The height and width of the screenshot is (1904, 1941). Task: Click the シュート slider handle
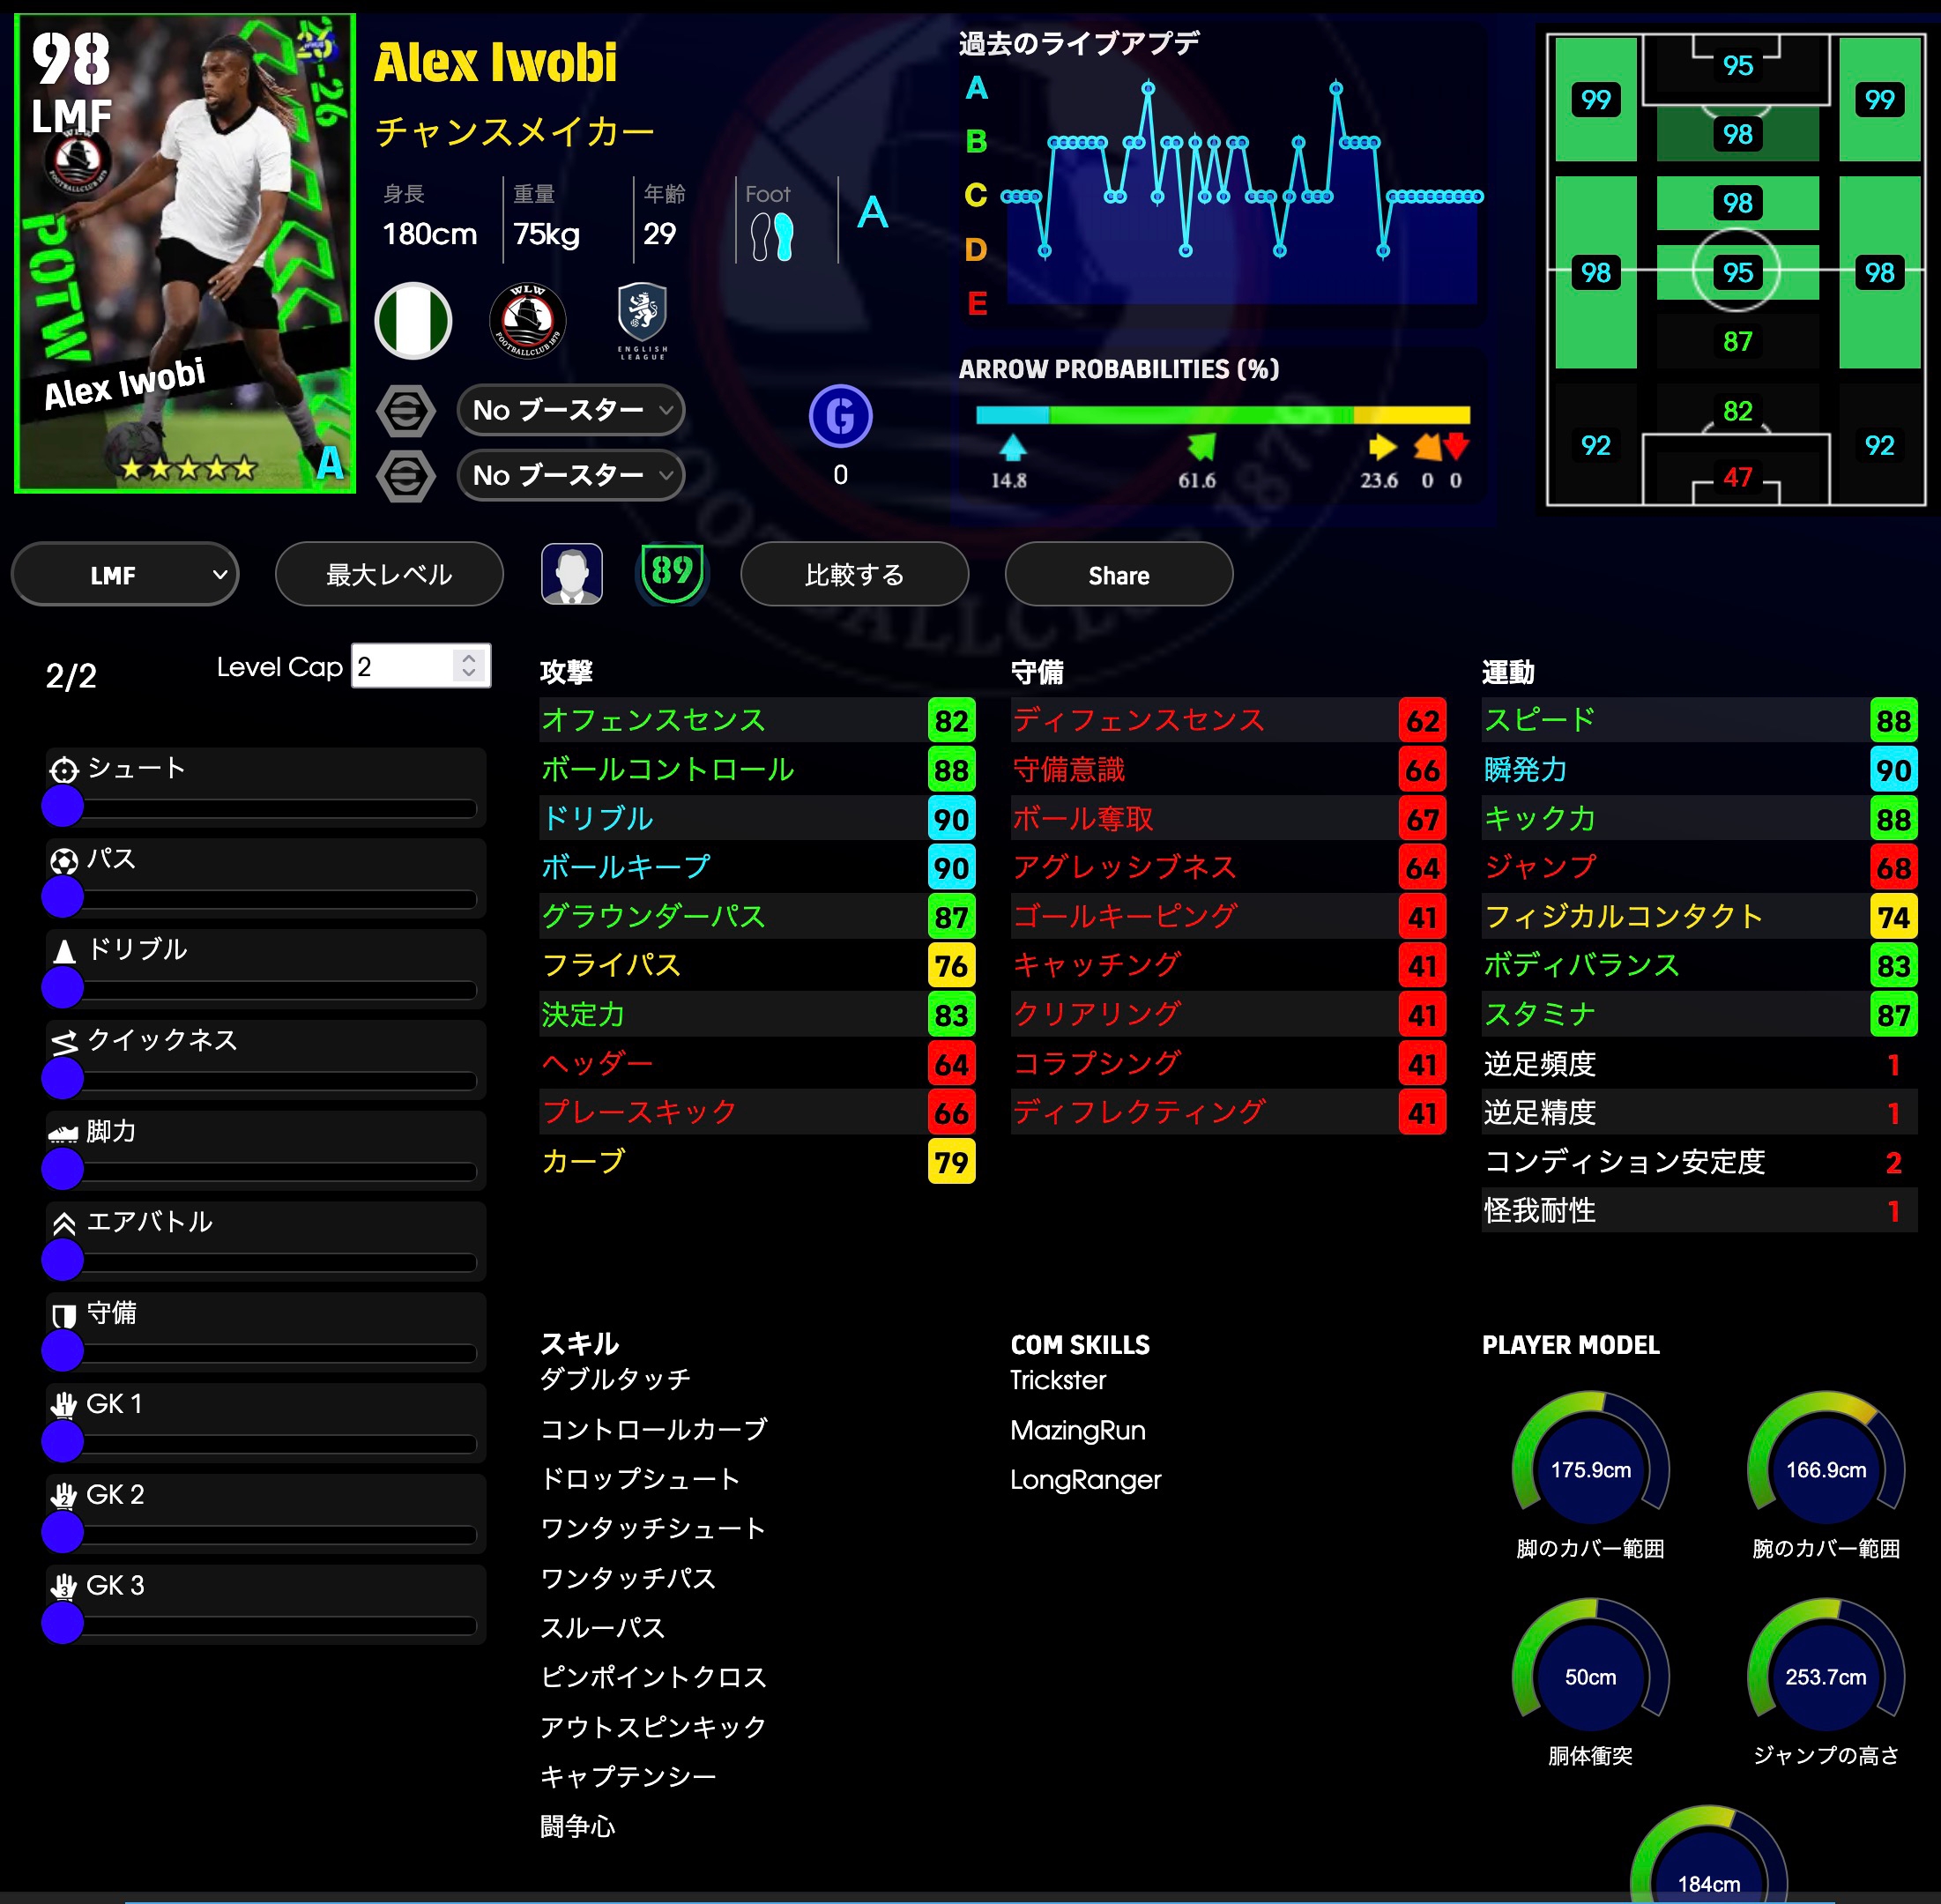tap(63, 806)
